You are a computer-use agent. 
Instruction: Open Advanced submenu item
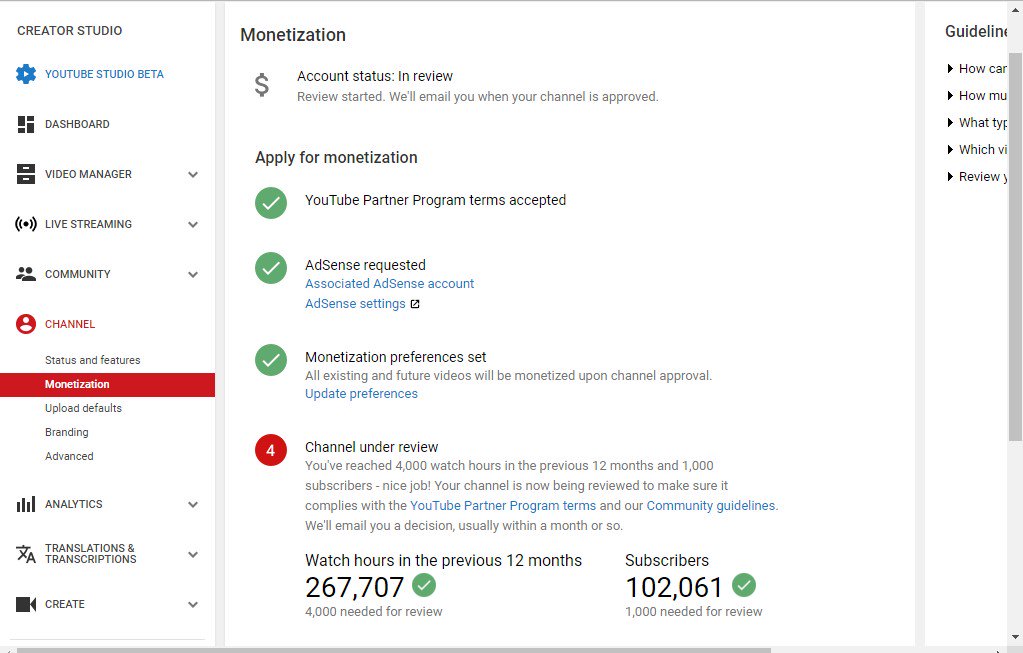[69, 456]
